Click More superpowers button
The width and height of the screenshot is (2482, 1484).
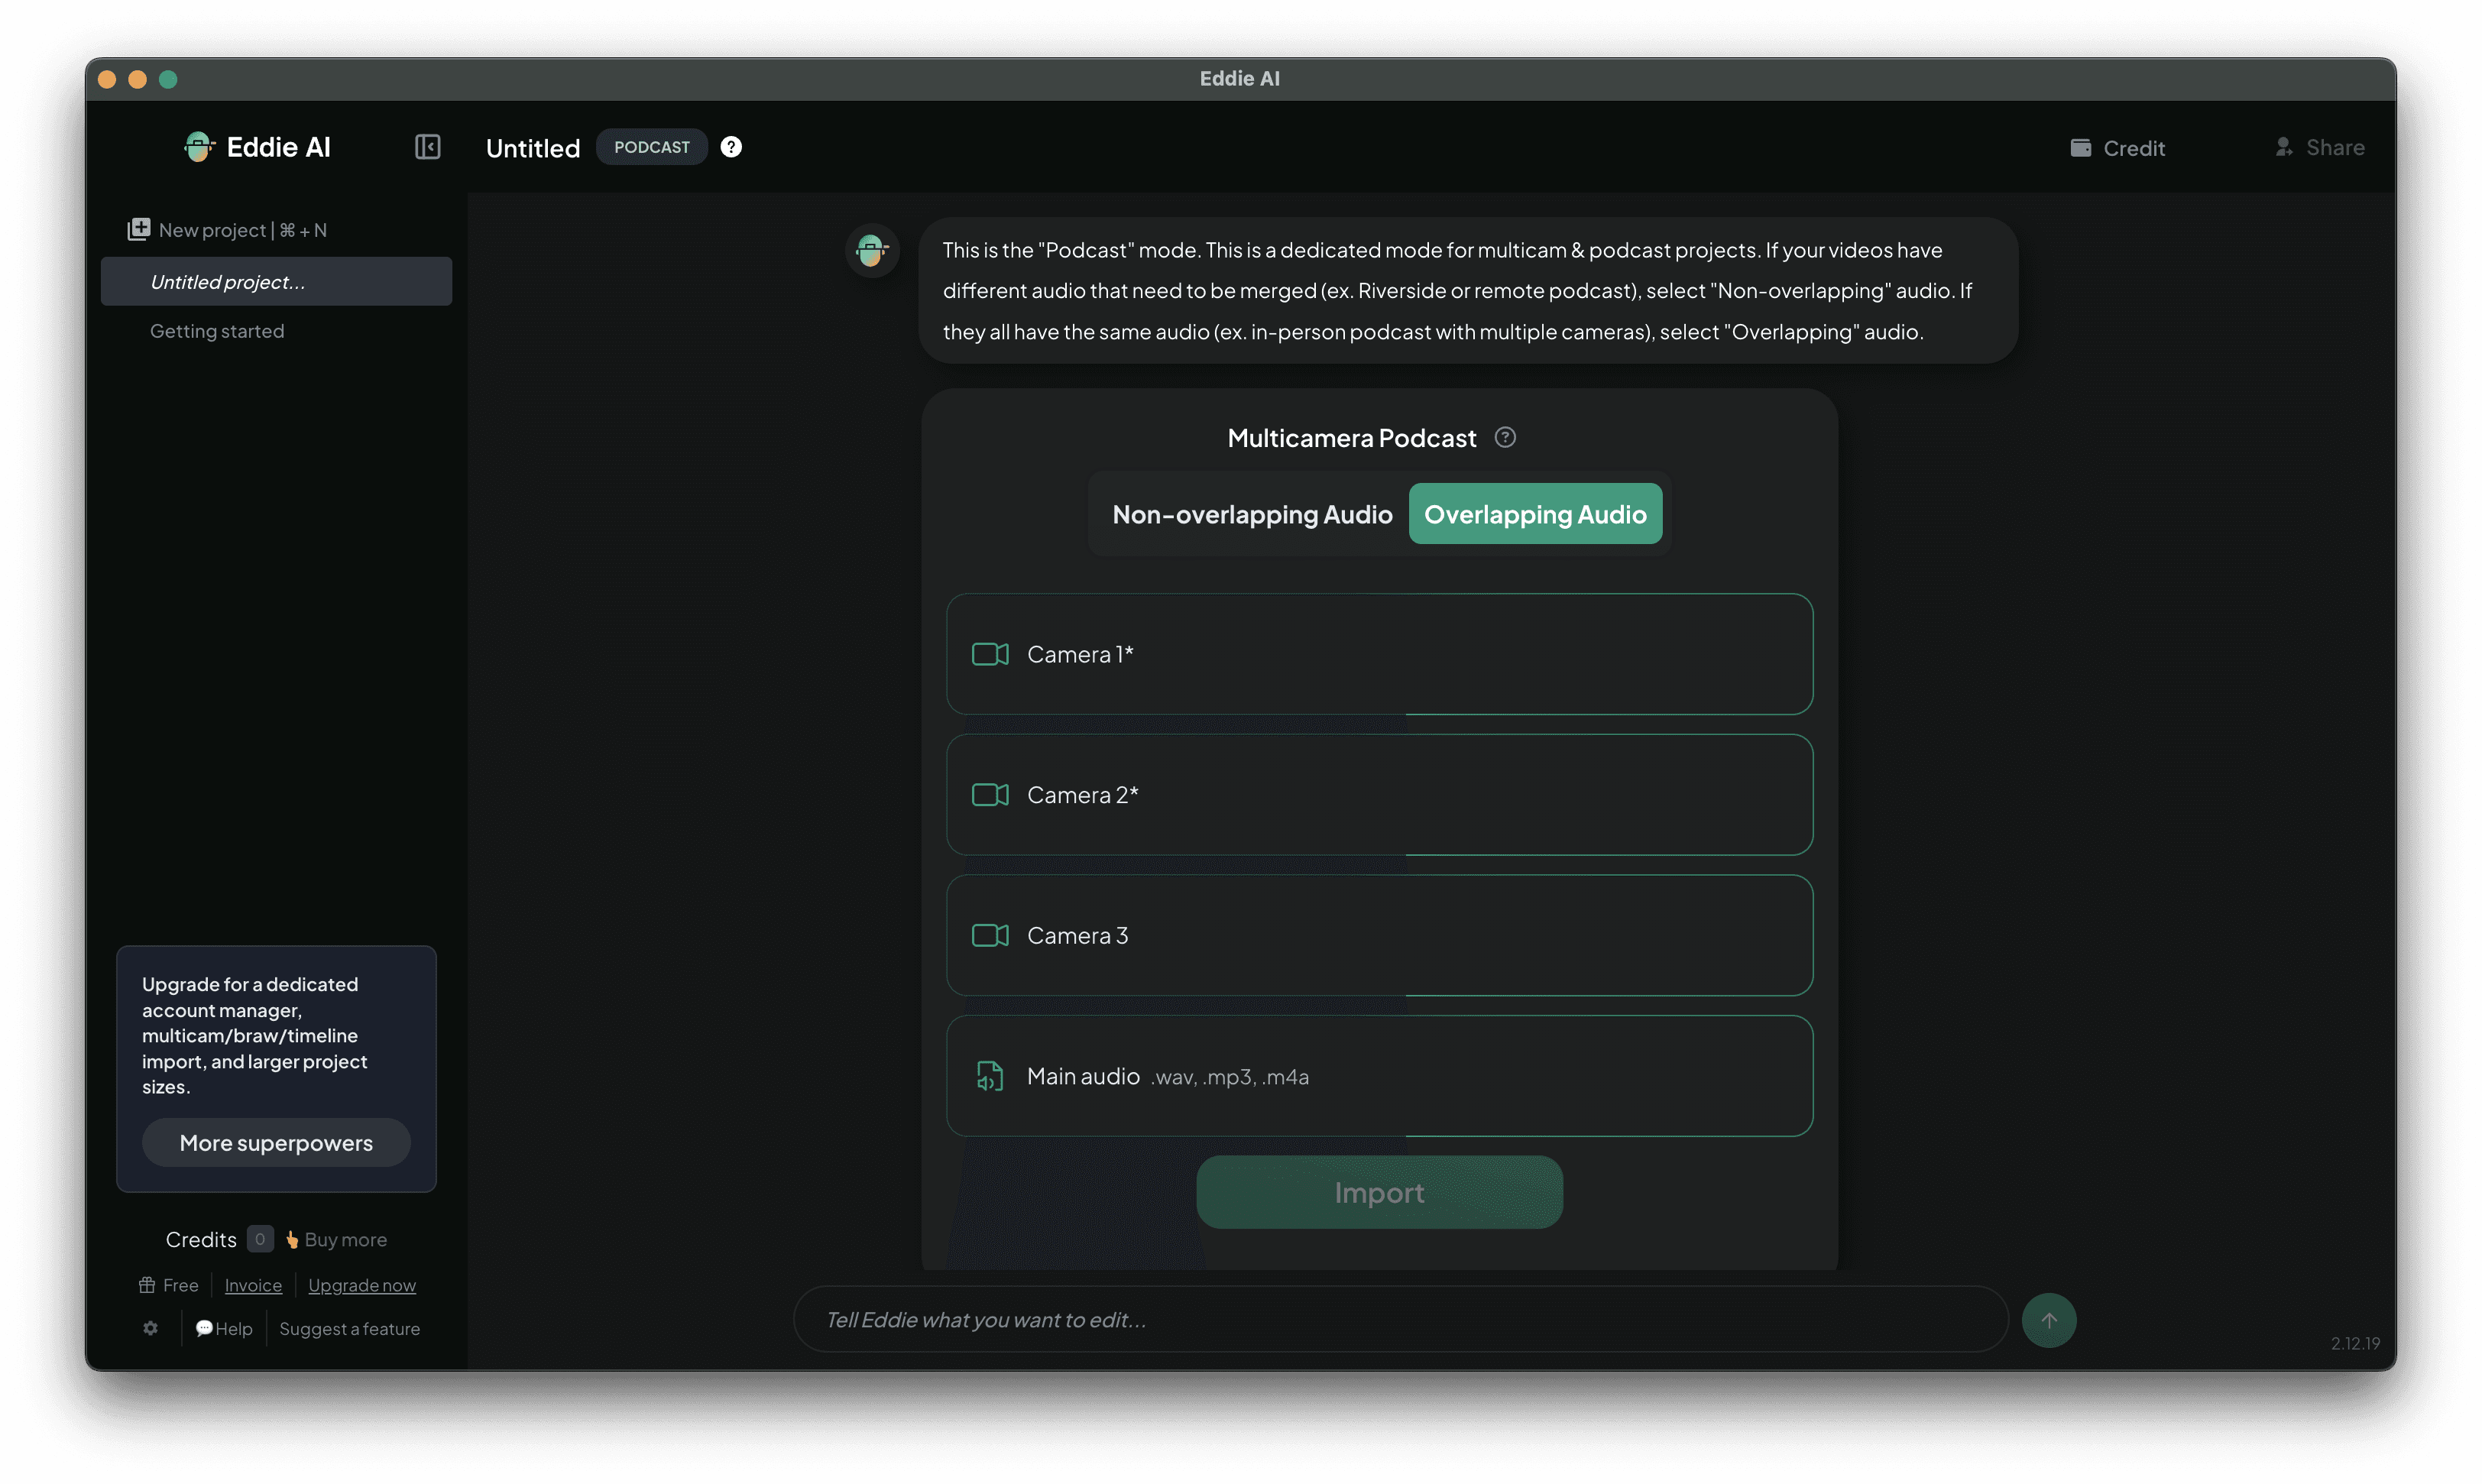click(276, 1143)
